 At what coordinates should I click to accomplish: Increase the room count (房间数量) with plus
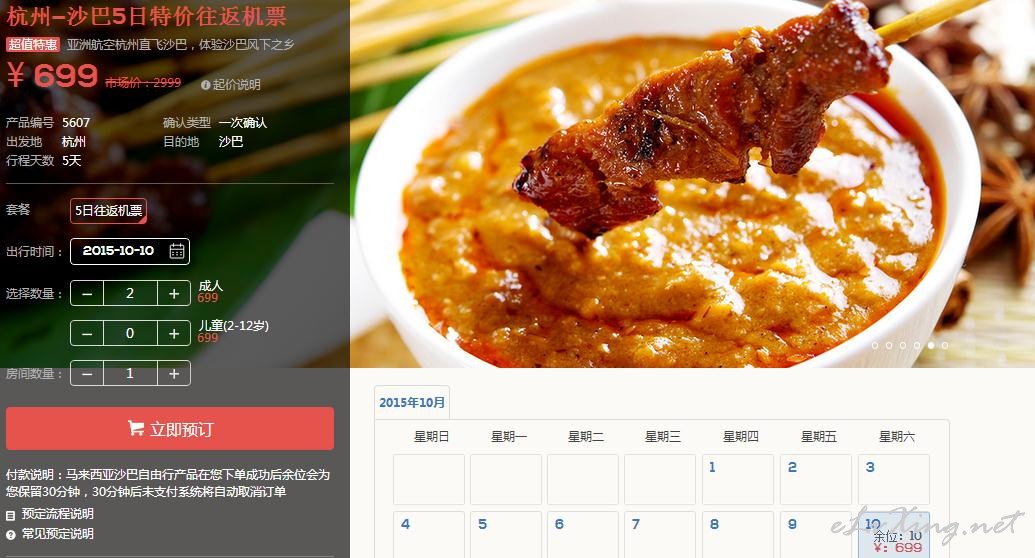pyautogui.click(x=174, y=374)
